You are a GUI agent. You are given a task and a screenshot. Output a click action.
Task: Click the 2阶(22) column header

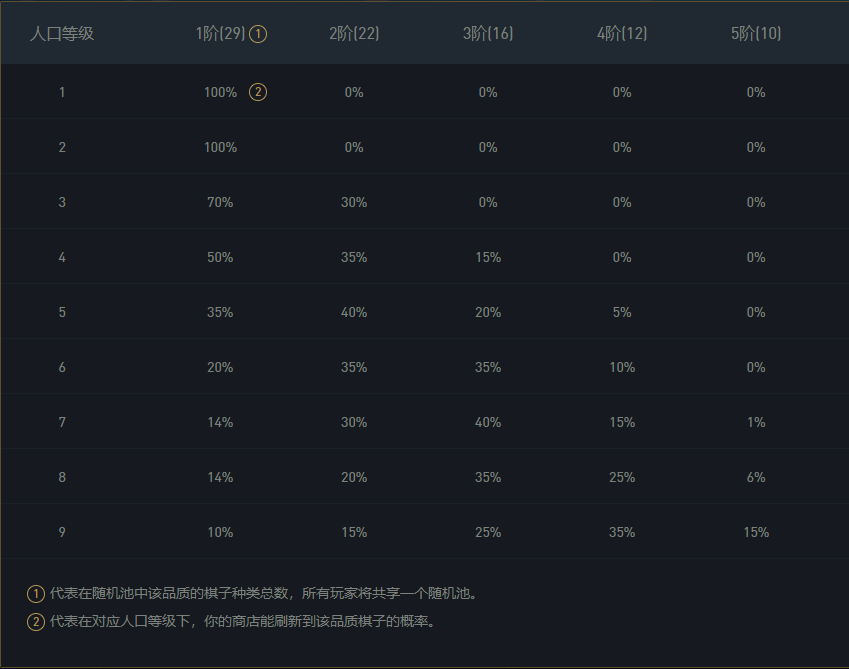(x=354, y=34)
